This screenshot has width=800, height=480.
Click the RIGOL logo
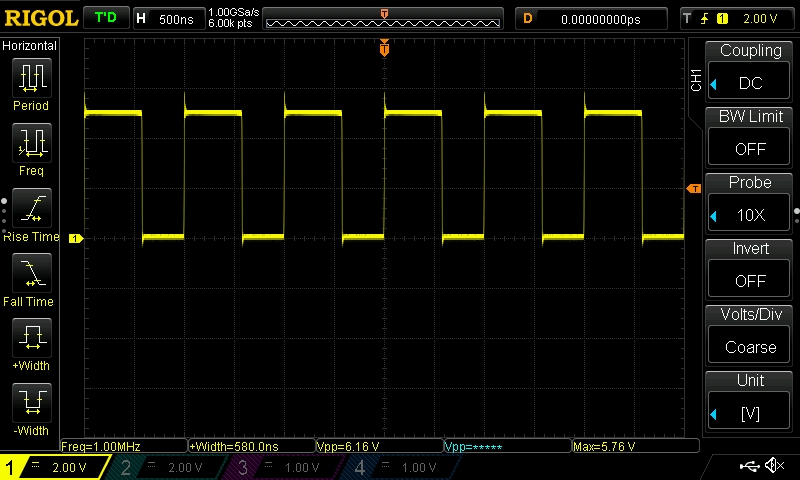(x=41, y=18)
